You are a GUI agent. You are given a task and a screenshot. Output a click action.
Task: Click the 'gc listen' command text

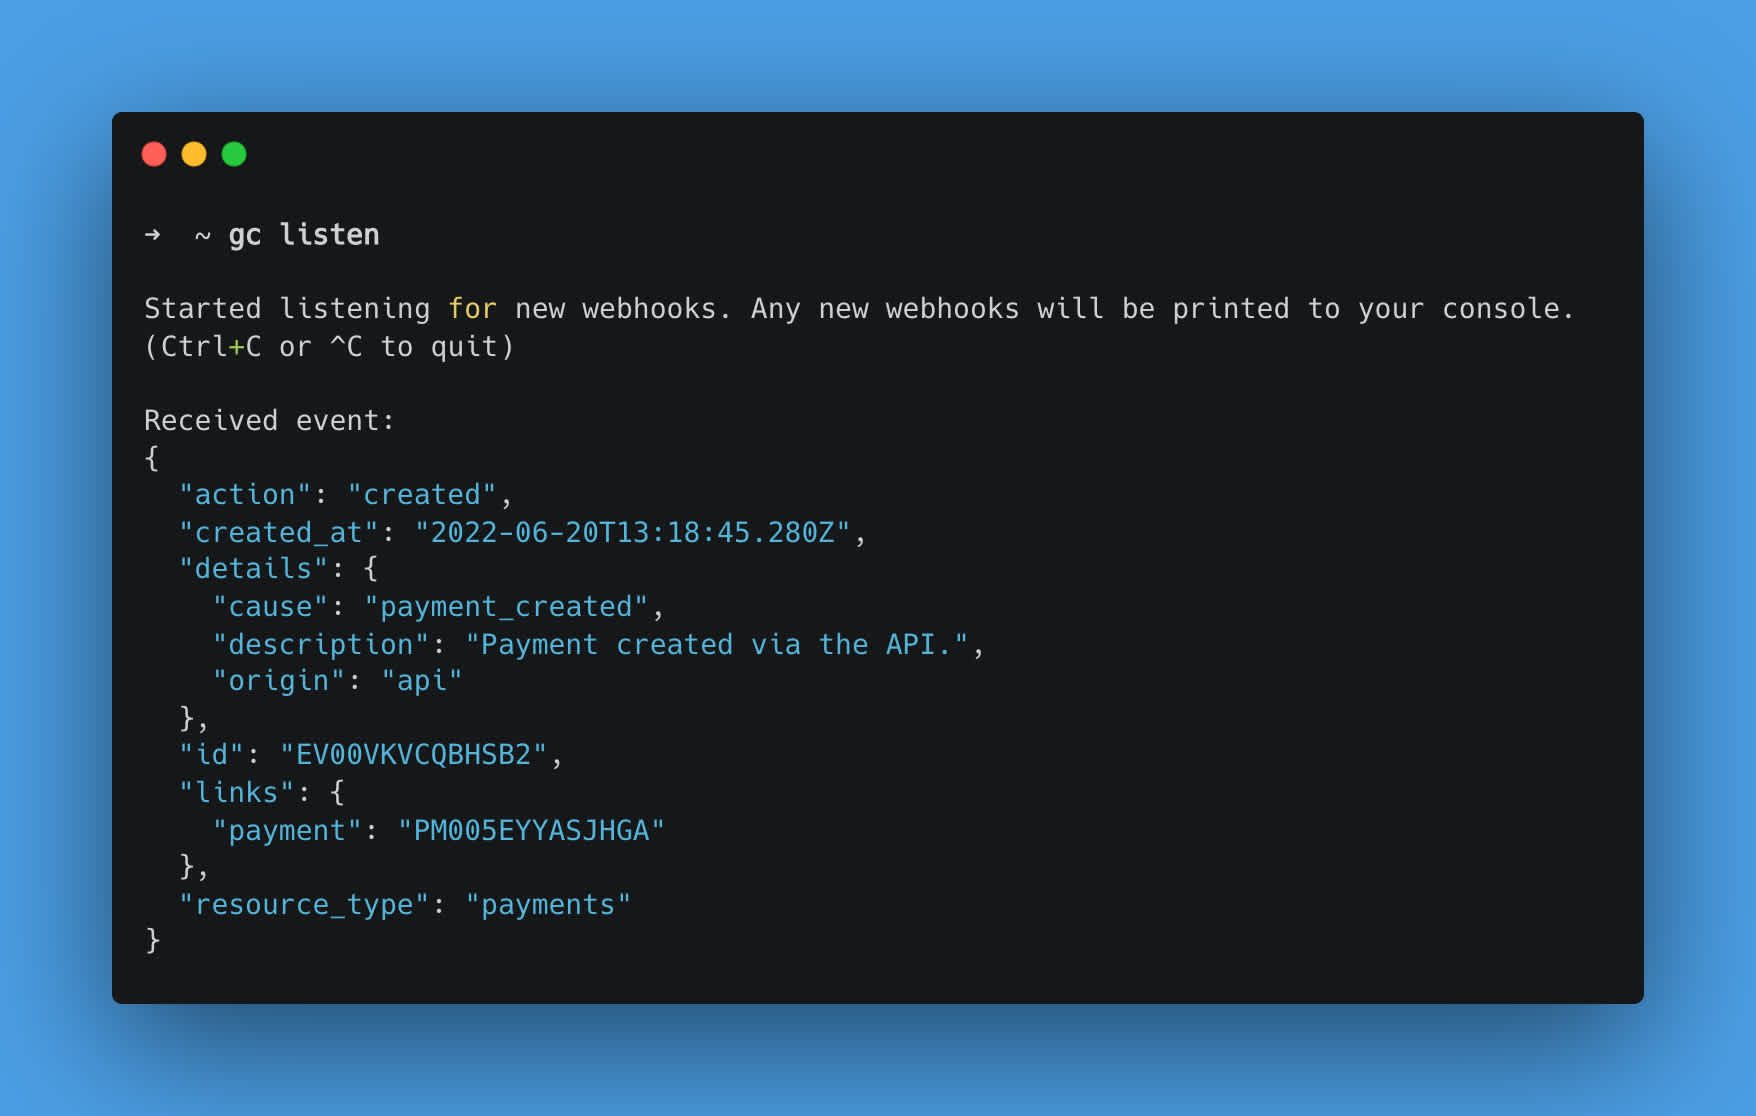[x=304, y=235]
